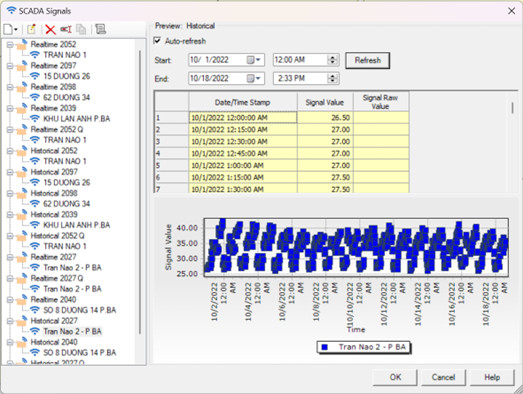Collapse the Historical 2039 tree node
This screenshot has height=394, width=523.
click(x=10, y=215)
